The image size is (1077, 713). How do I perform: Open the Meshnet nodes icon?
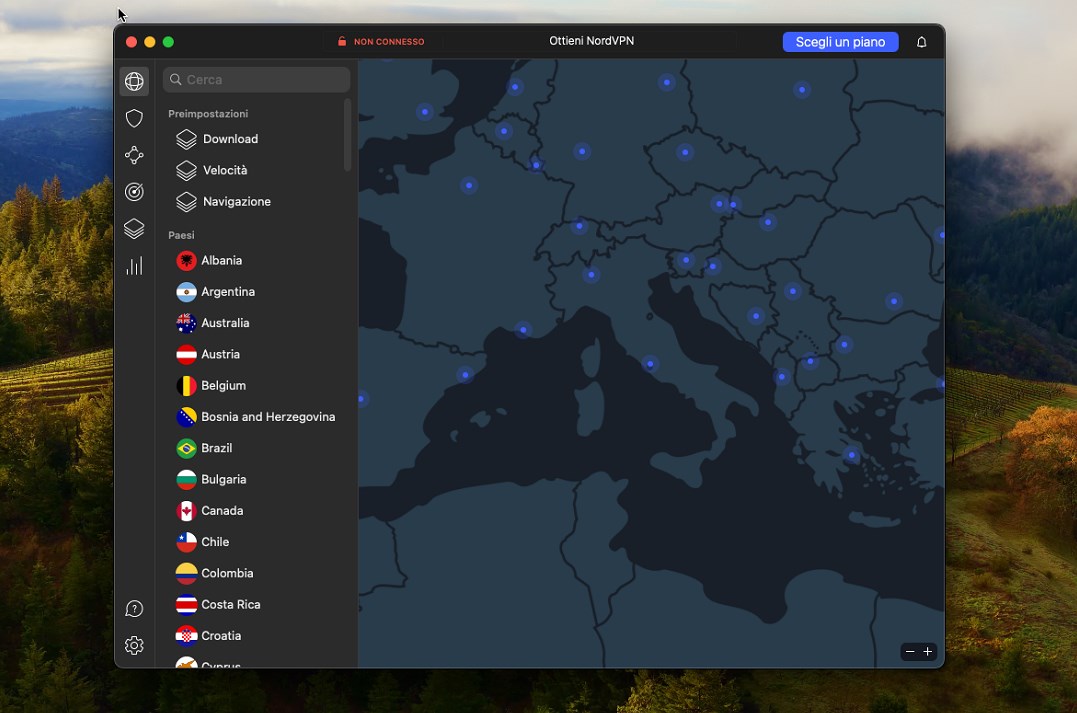pos(134,155)
